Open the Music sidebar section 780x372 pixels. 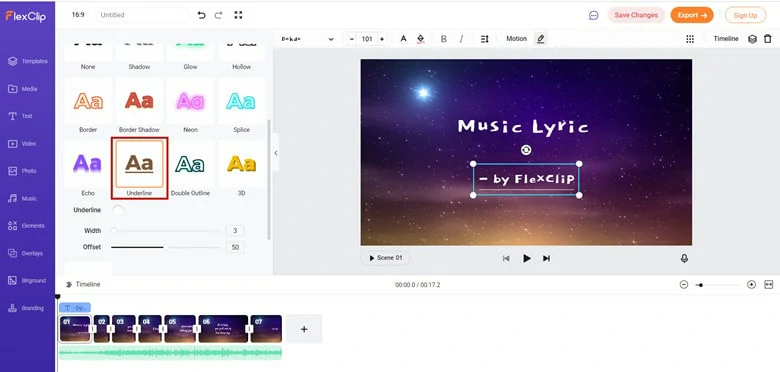pos(22,198)
